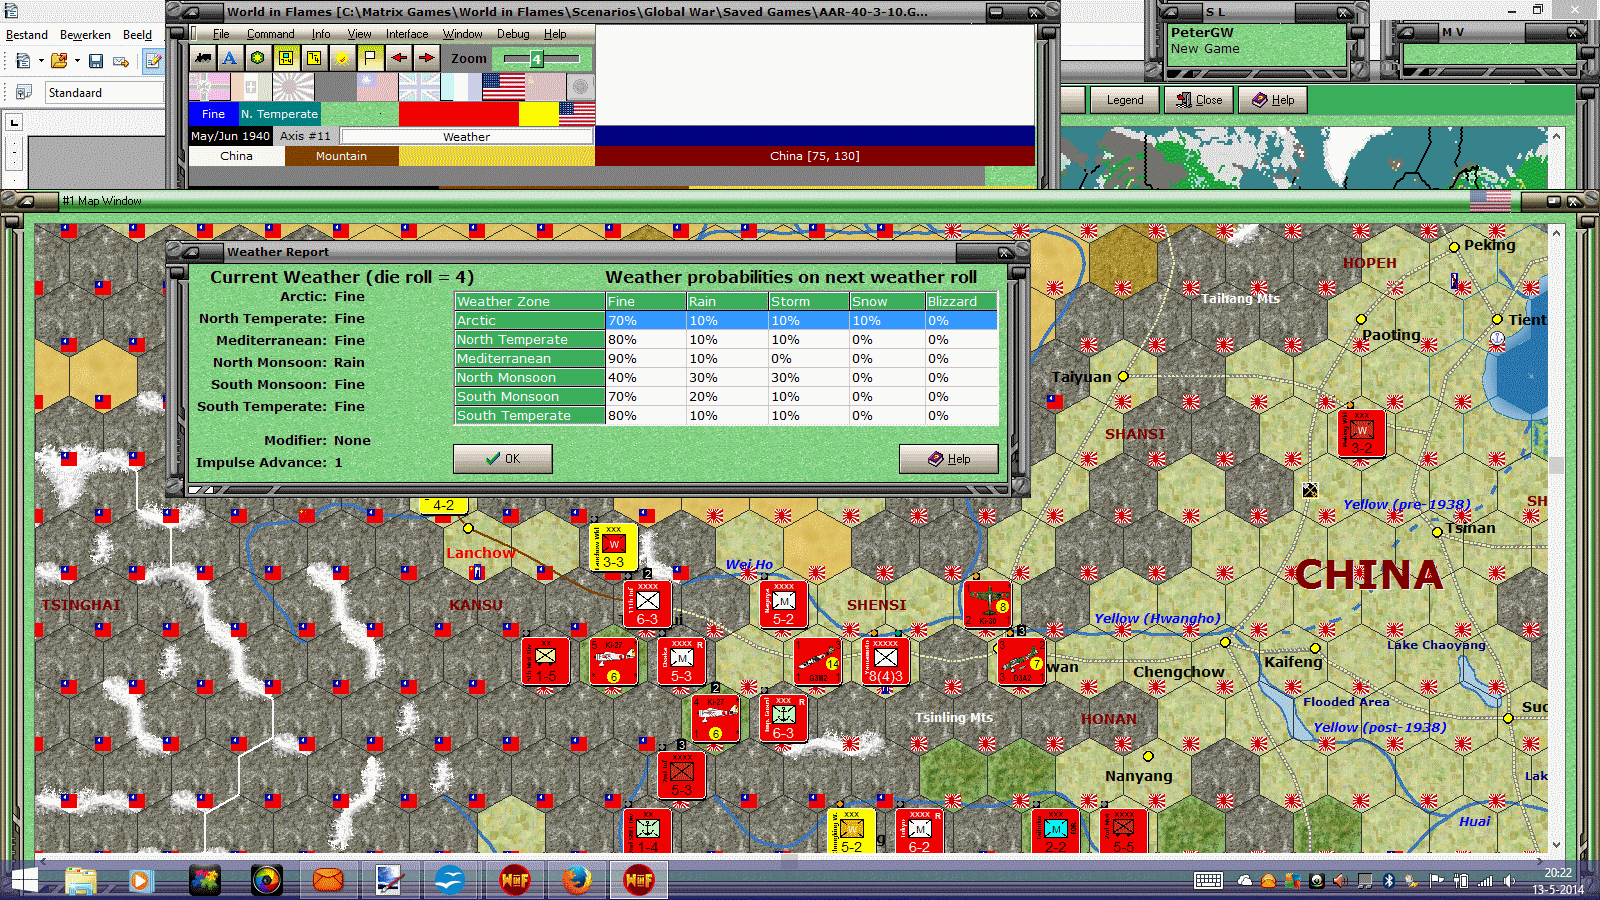Click the save floppy disk icon
The height and width of the screenshot is (900, 1600).
pos(96,61)
